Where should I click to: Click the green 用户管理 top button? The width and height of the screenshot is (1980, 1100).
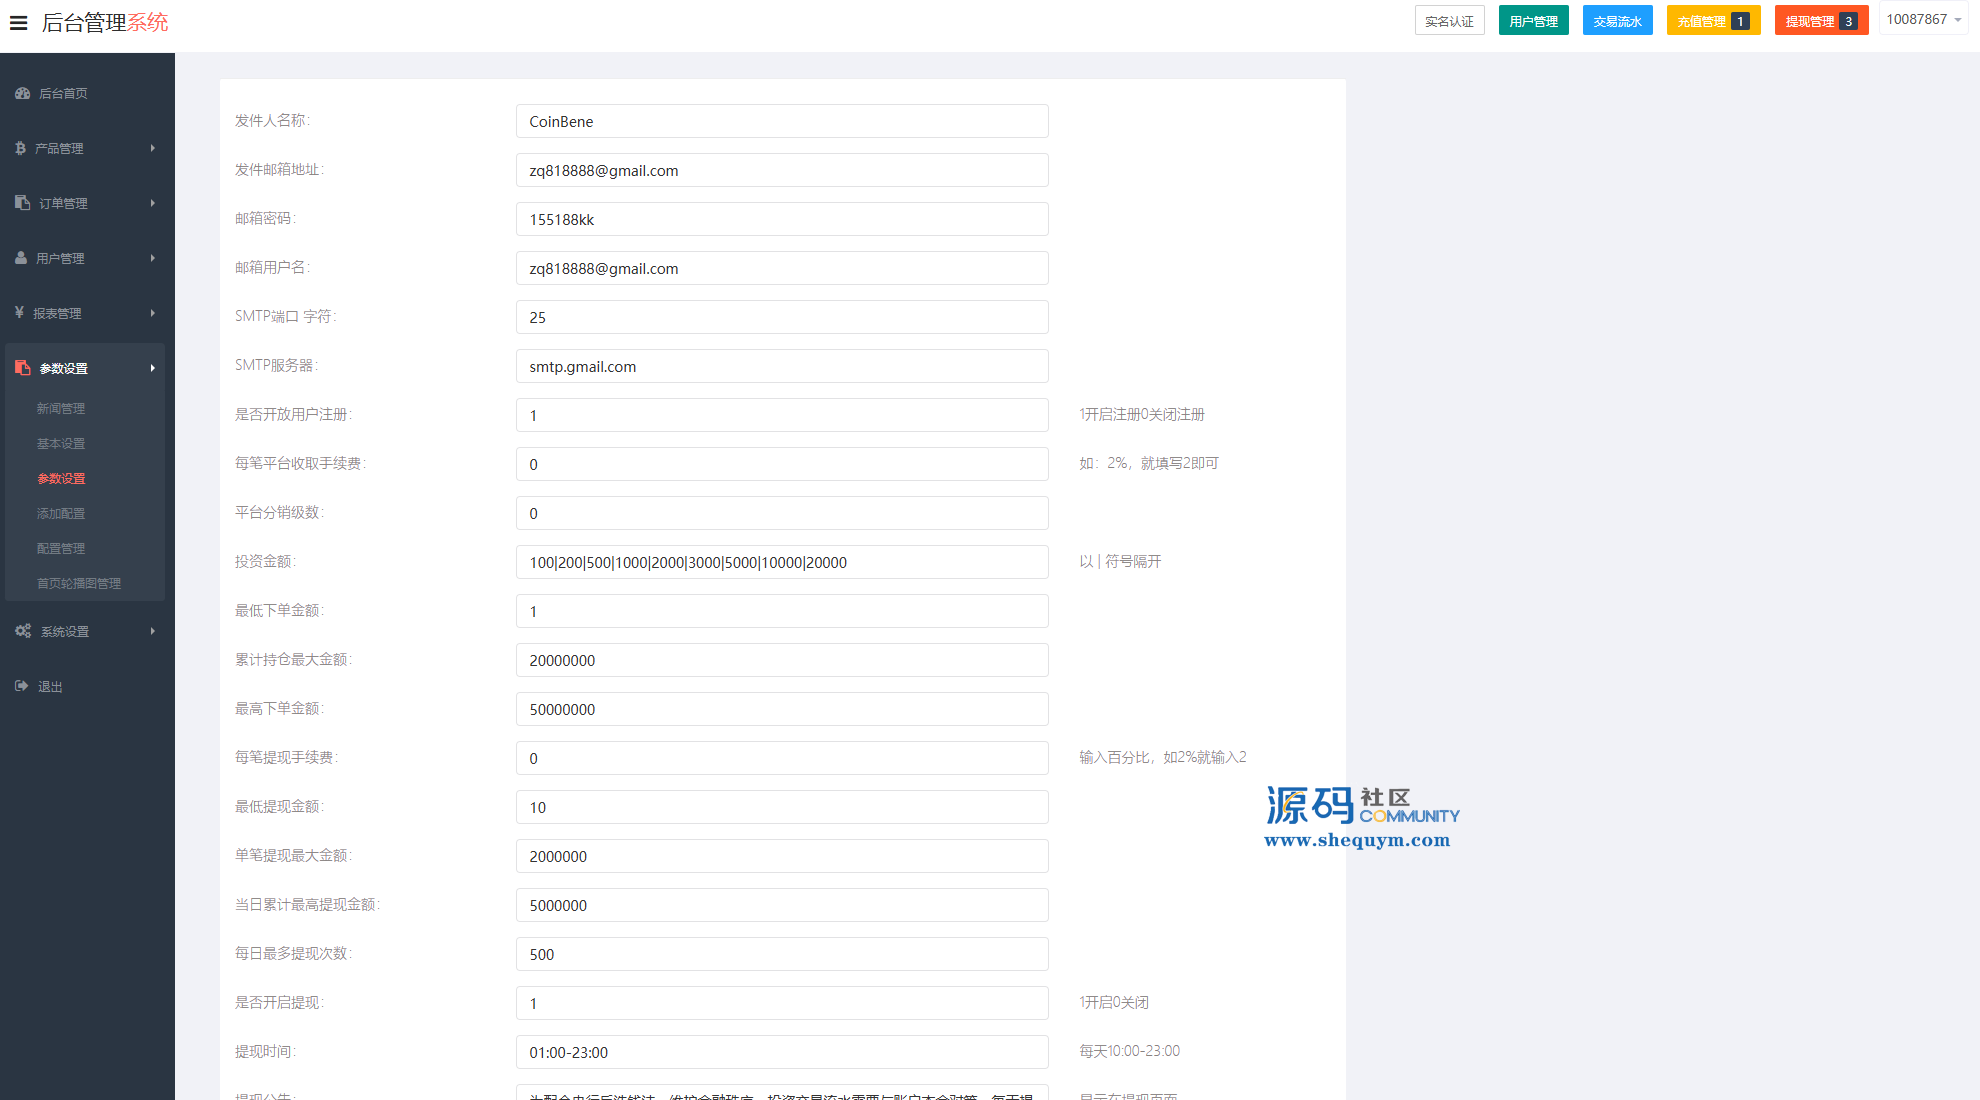(x=1533, y=21)
